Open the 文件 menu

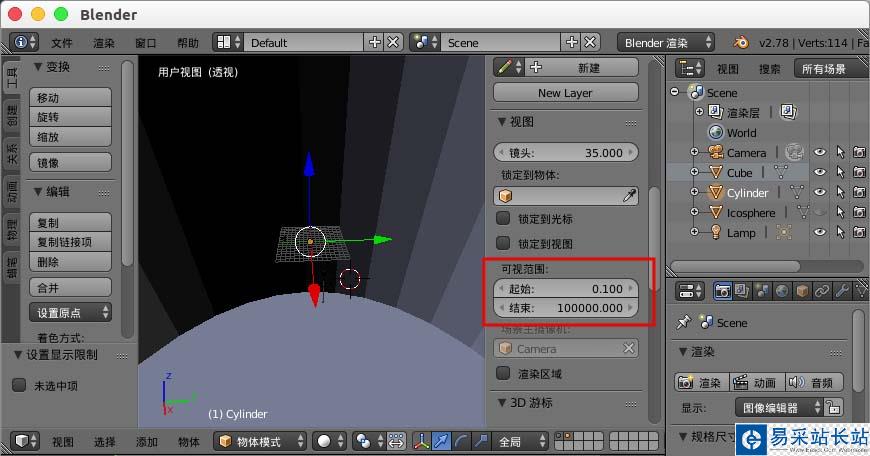point(62,43)
